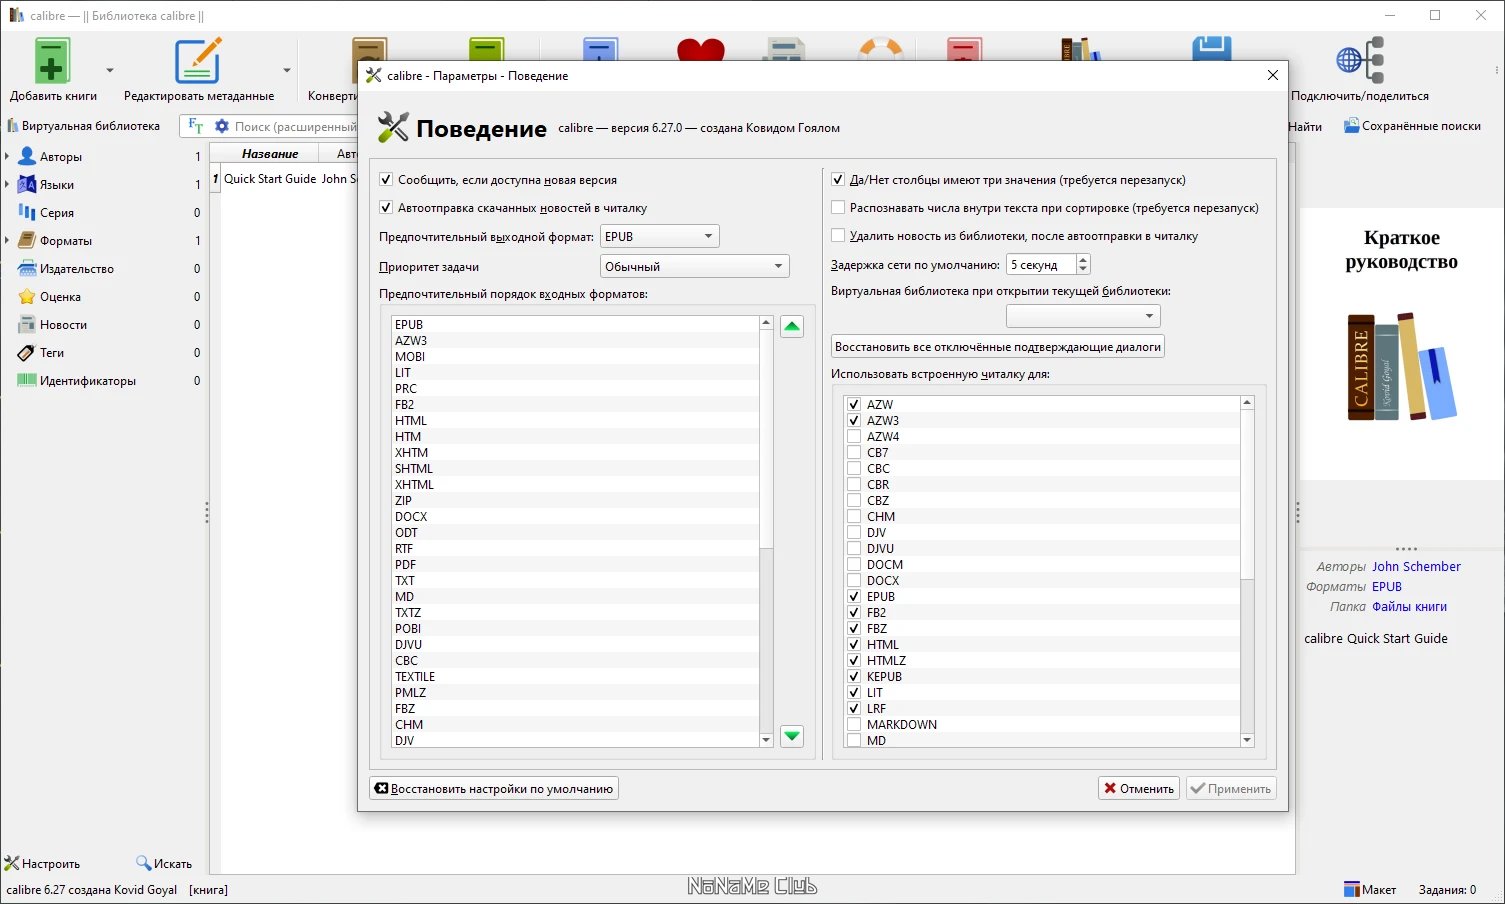Click the Edit metadata pencil icon

click(x=198, y=61)
